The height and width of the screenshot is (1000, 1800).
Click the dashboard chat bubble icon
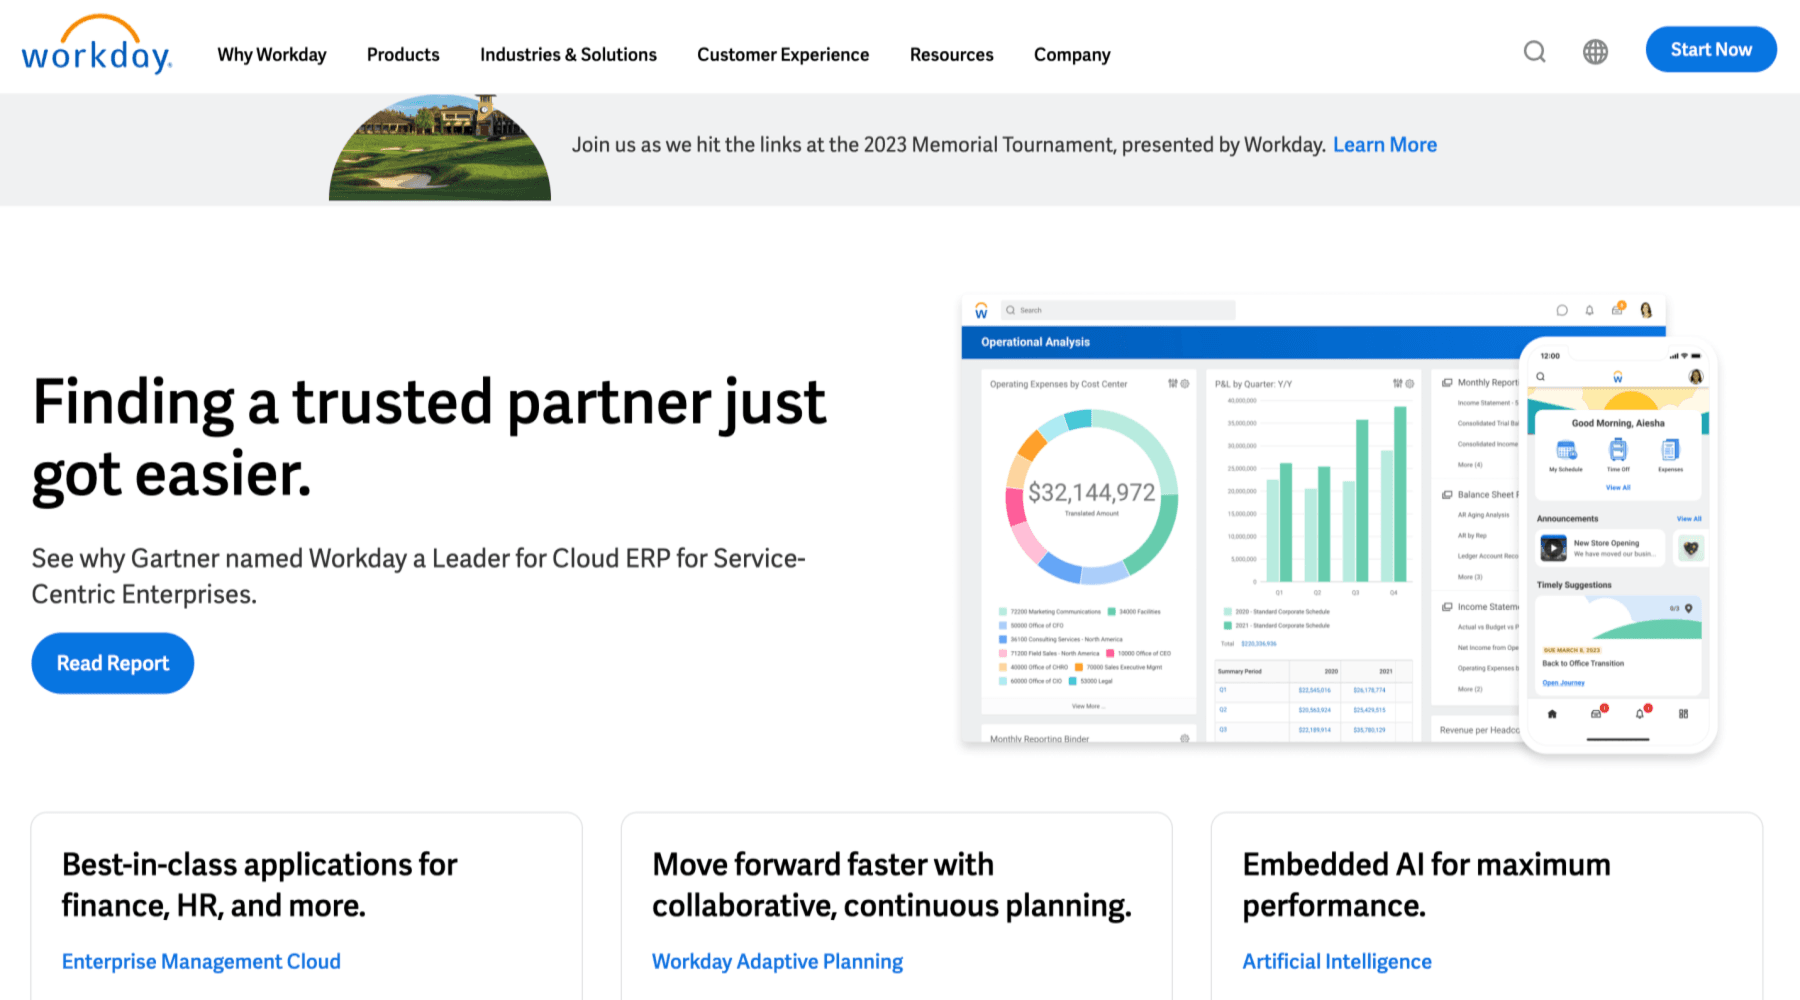[1562, 311]
